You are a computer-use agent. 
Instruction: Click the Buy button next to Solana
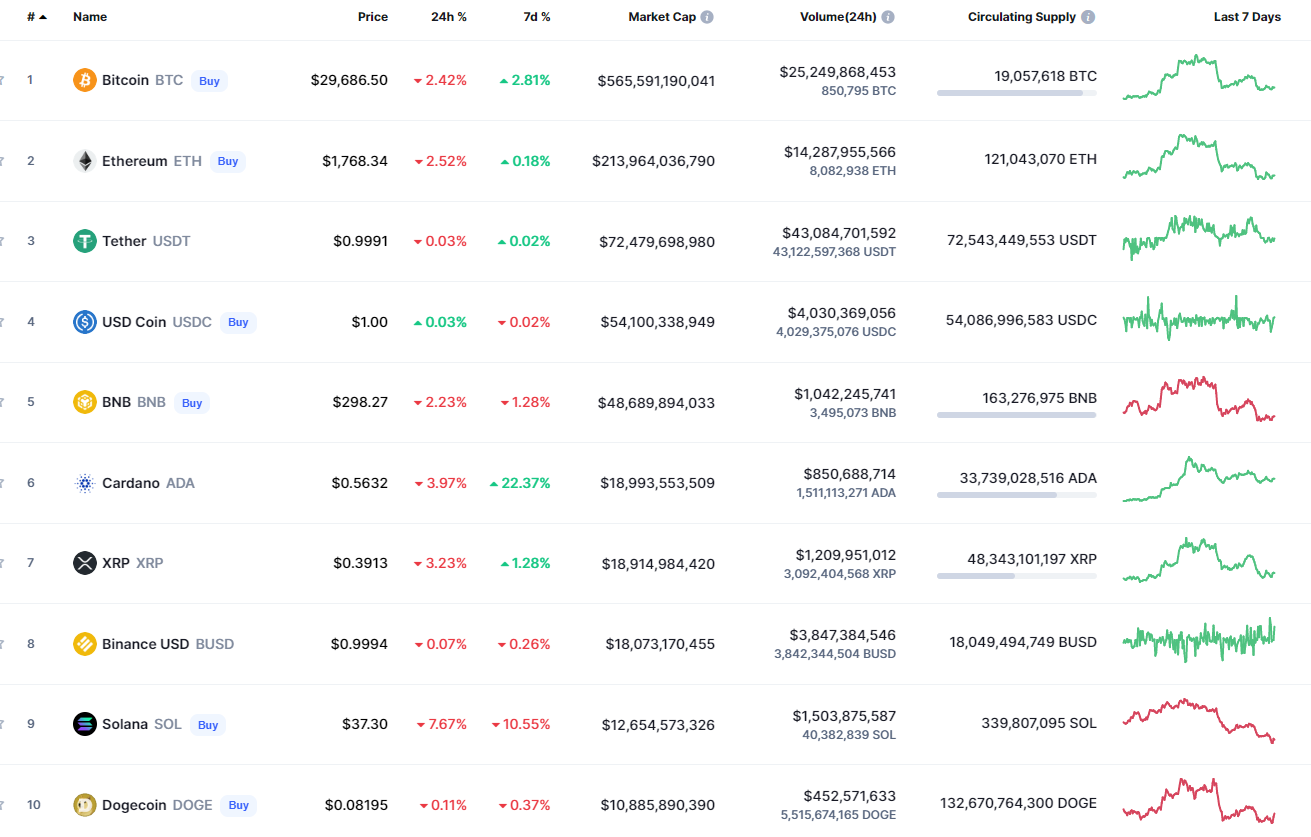coord(208,725)
